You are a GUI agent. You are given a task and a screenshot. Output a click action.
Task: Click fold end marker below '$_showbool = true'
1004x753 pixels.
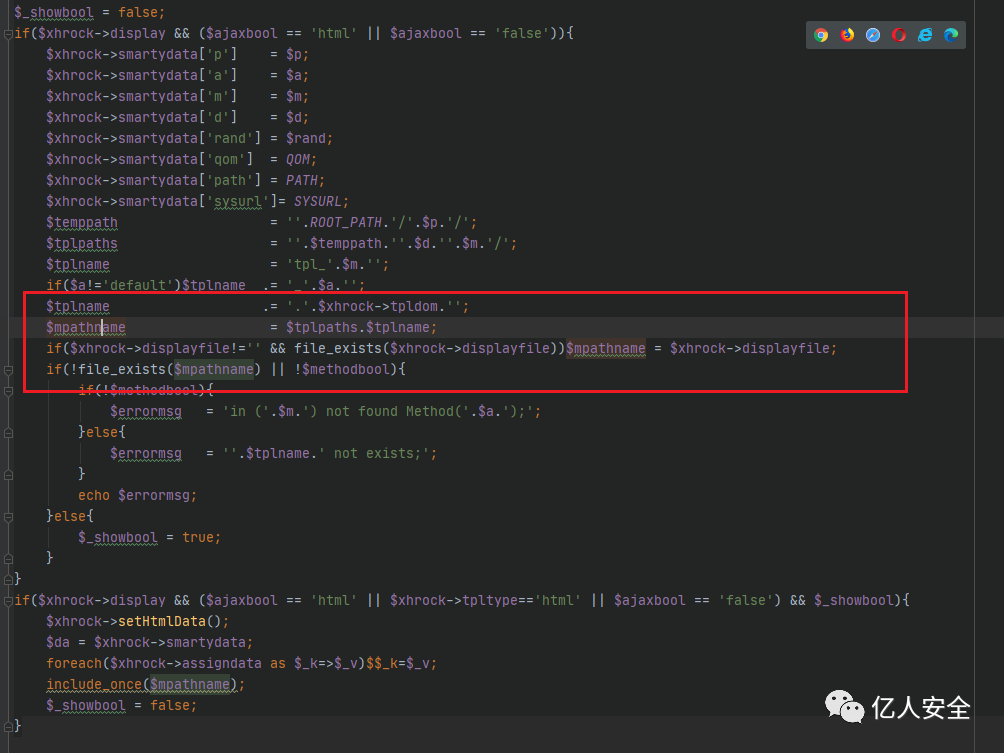(8, 558)
